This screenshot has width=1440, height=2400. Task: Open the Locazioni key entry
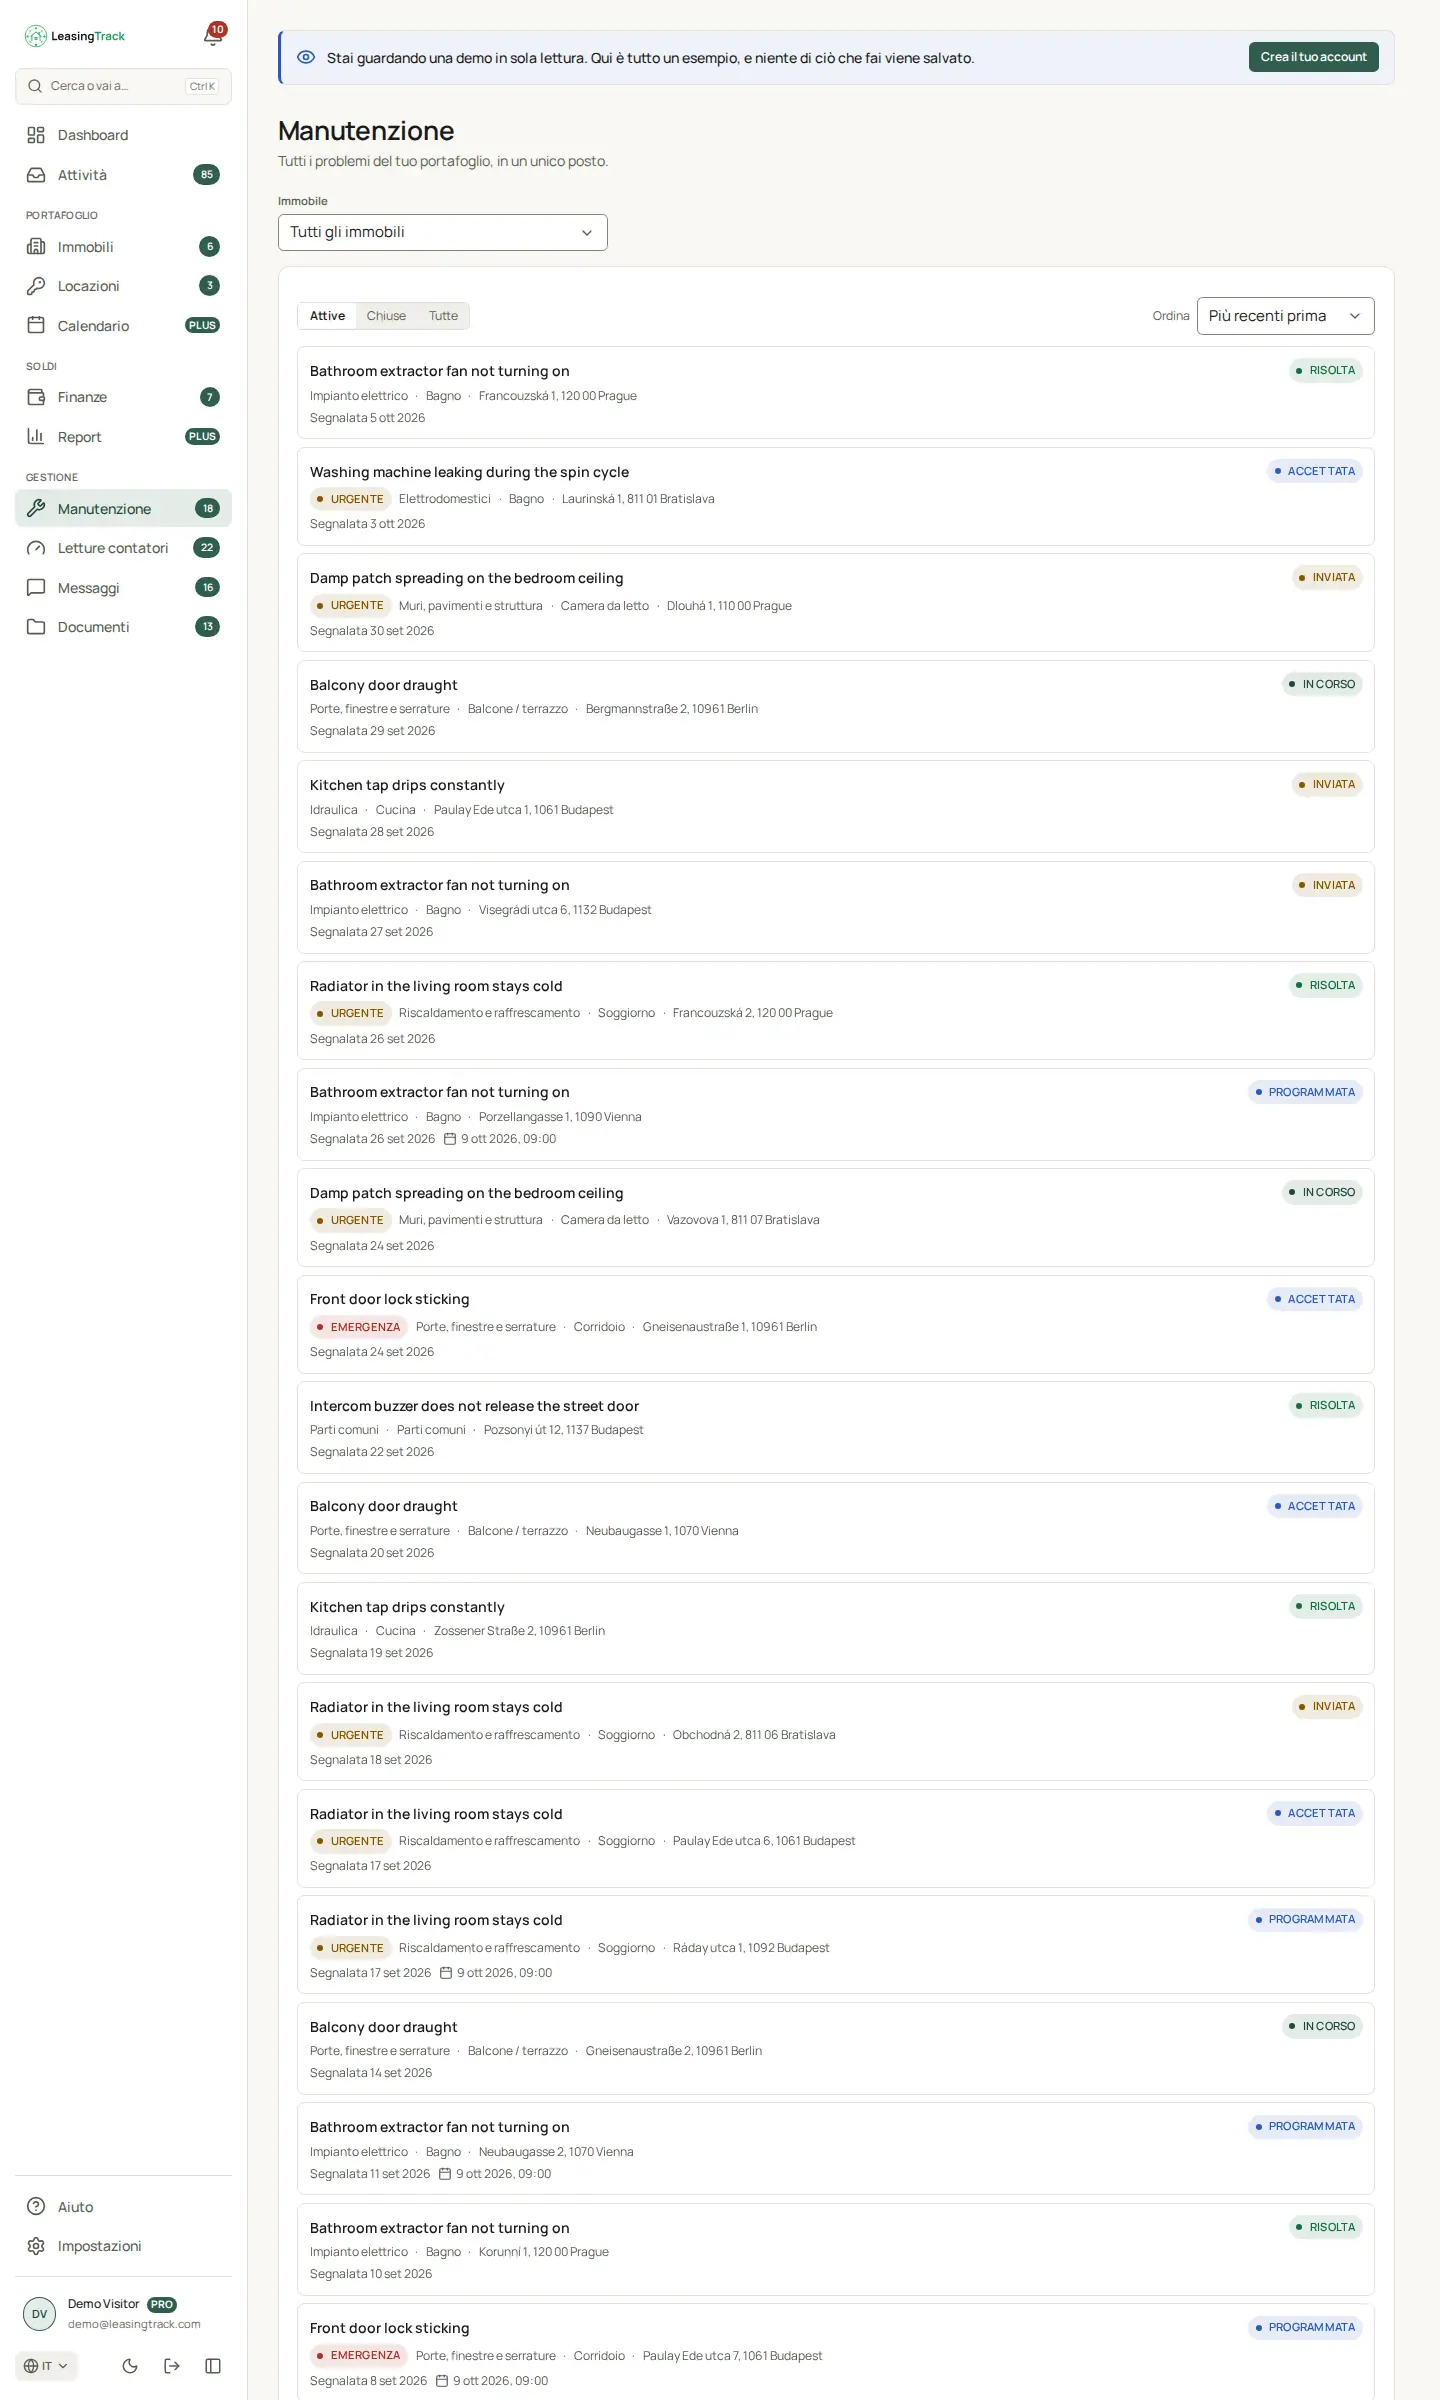(123, 286)
